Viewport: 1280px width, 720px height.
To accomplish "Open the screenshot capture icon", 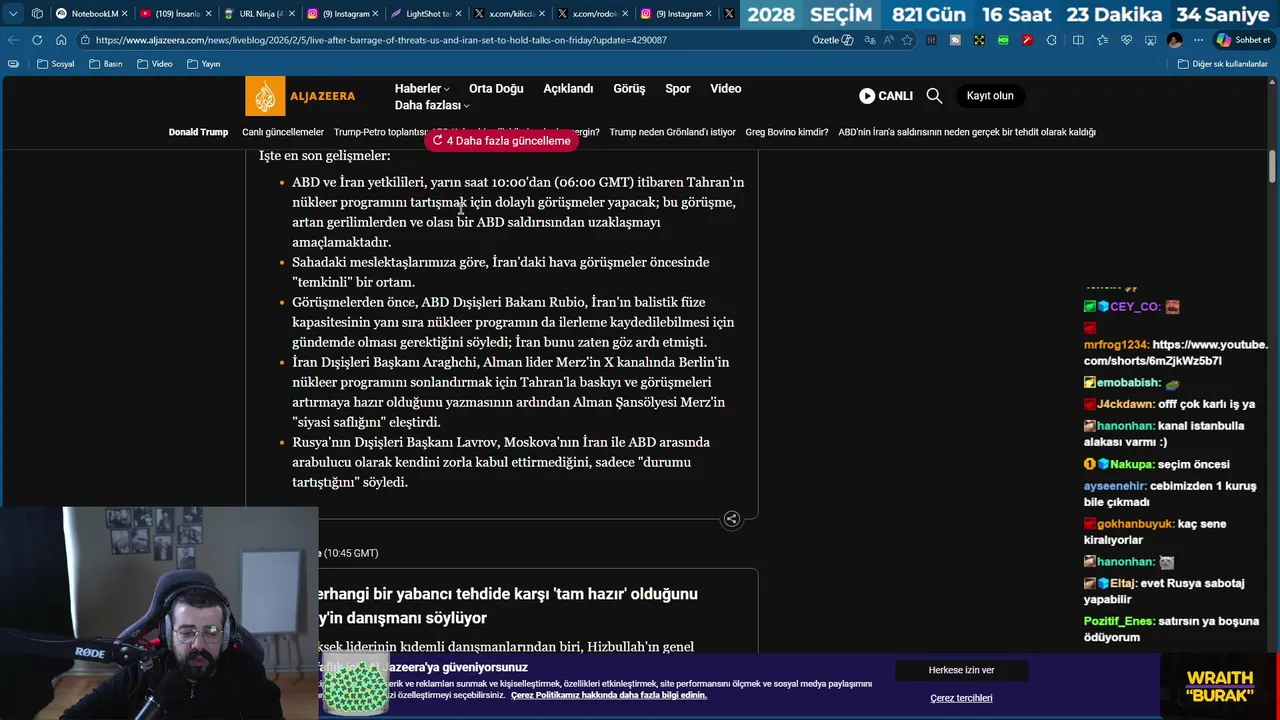I will (x=1150, y=40).
